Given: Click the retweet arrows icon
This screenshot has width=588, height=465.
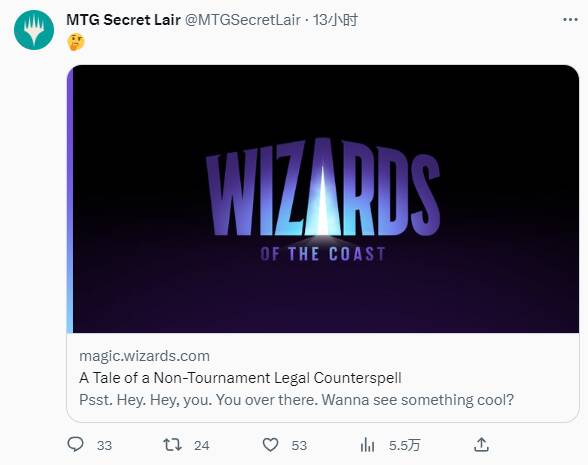Looking at the screenshot, I should point(172,445).
